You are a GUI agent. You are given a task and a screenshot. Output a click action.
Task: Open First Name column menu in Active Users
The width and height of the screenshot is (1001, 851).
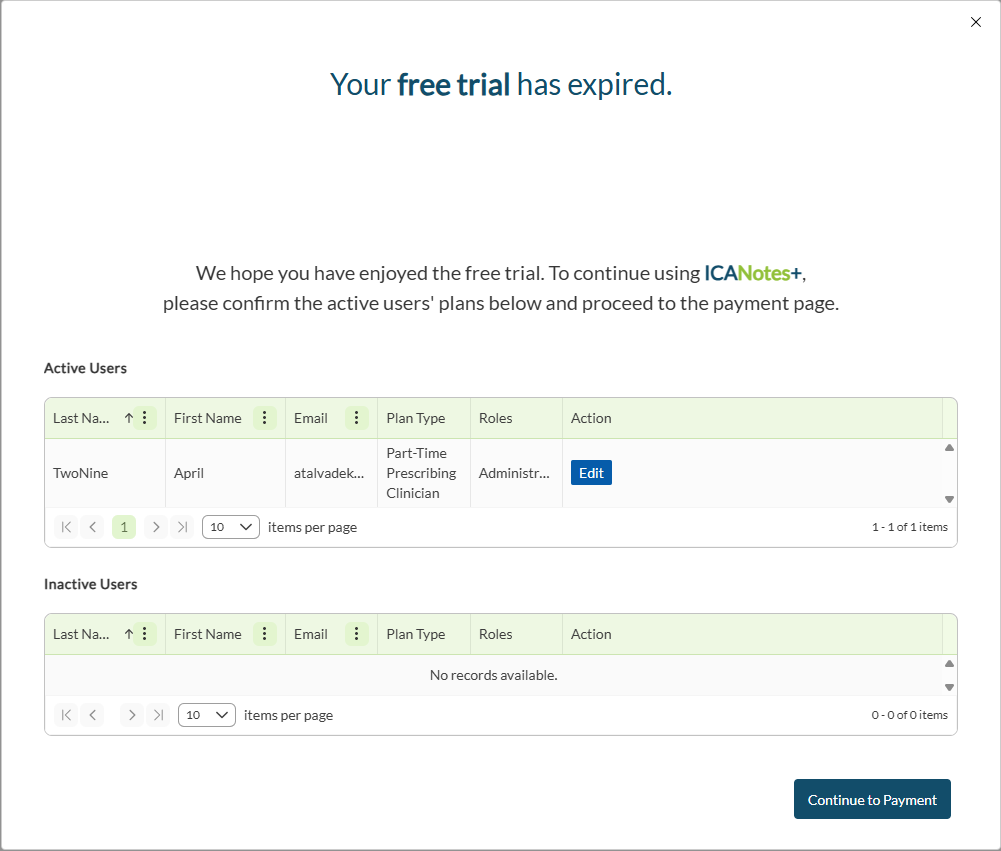[x=264, y=418]
